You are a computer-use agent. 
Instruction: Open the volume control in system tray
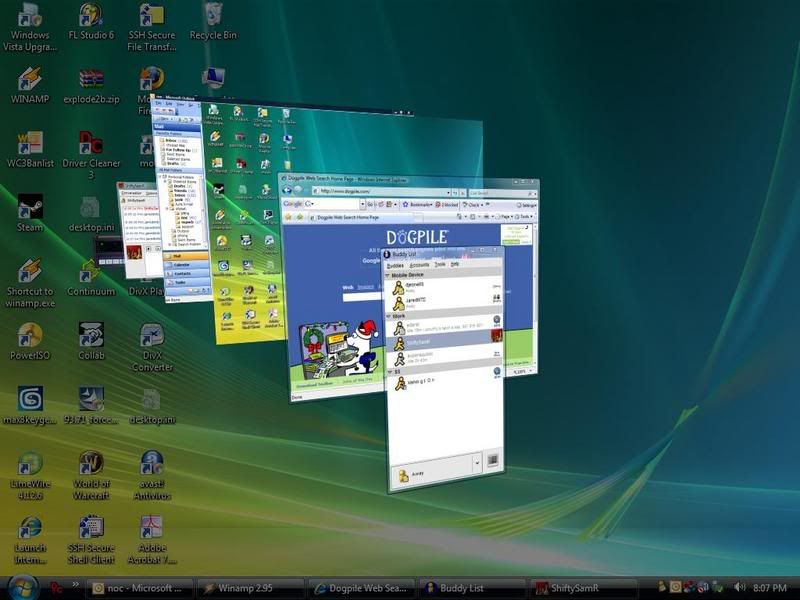739,587
